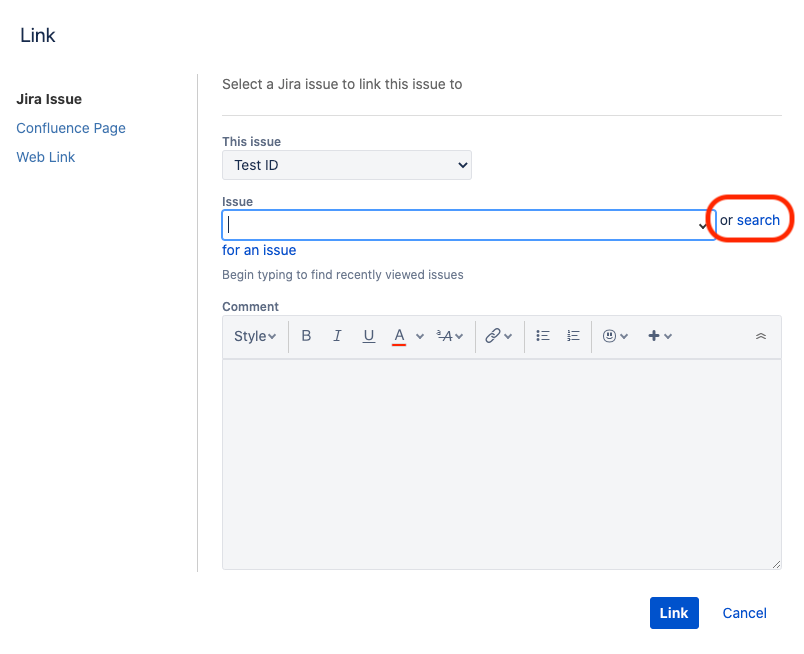The image size is (804, 654).
Task: Open the Style dropdown
Action: coord(255,336)
